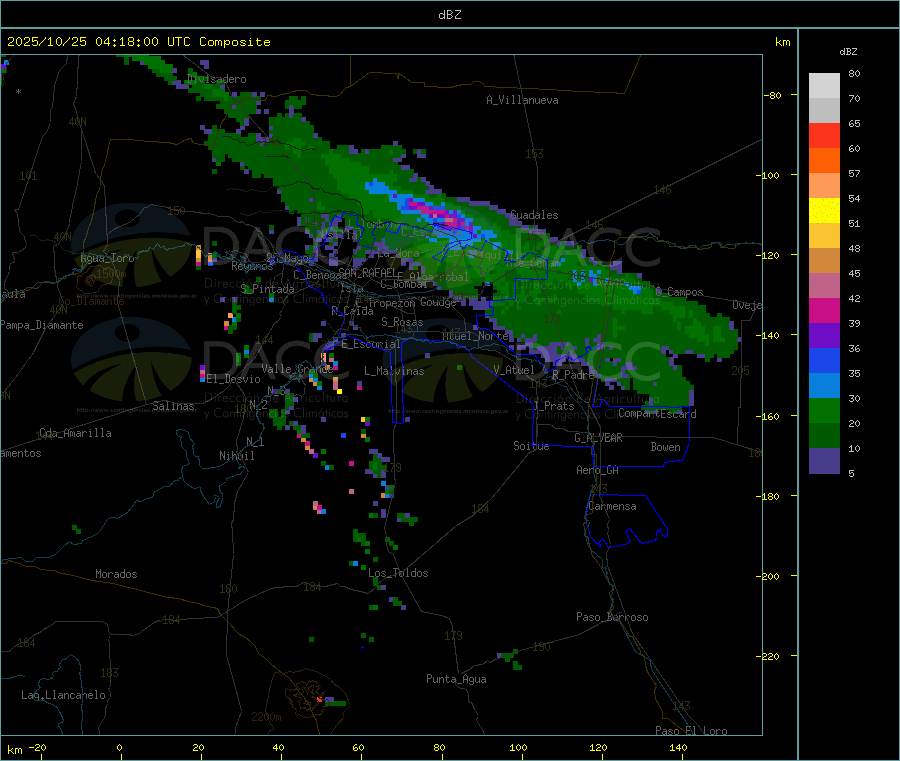The height and width of the screenshot is (761, 900).
Task: Click the Morados place label
Action: click(116, 574)
